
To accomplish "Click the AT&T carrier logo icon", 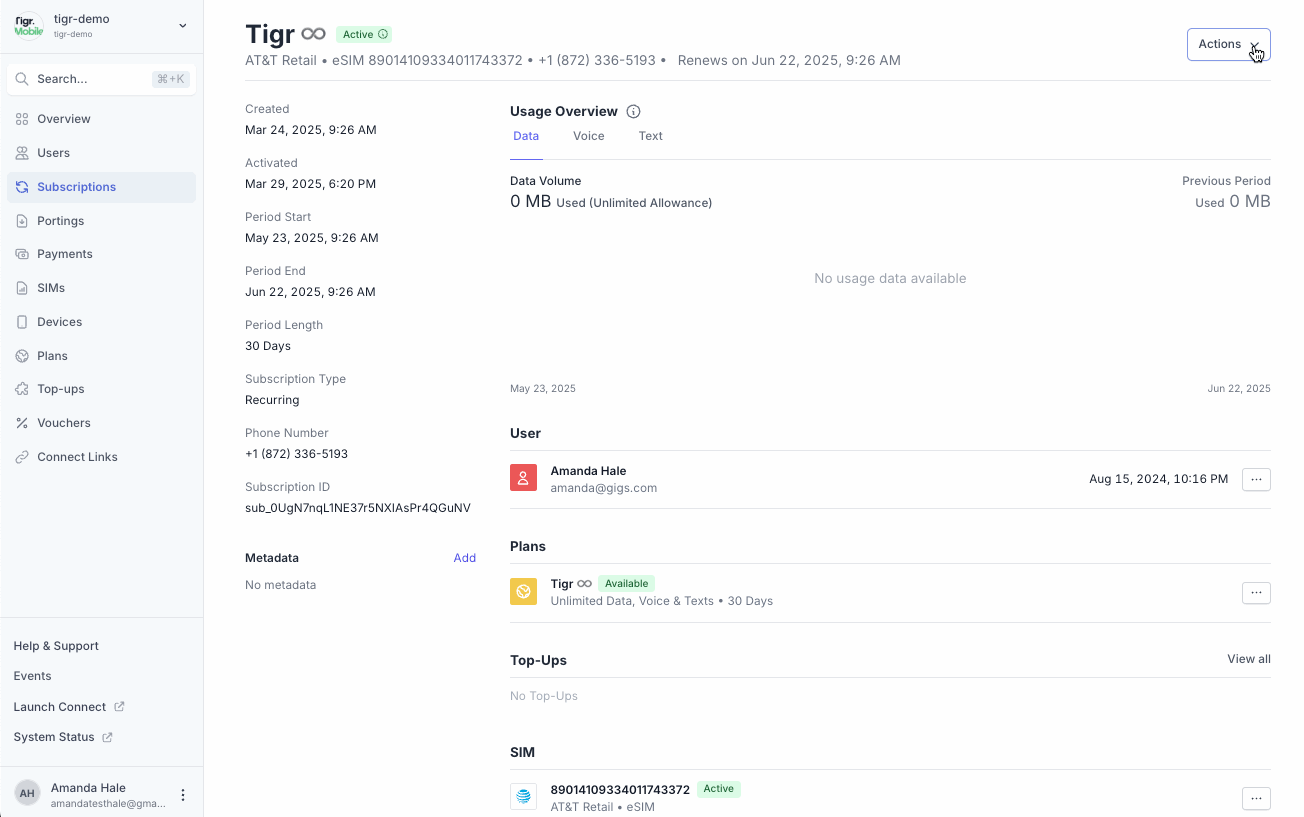I will (524, 797).
